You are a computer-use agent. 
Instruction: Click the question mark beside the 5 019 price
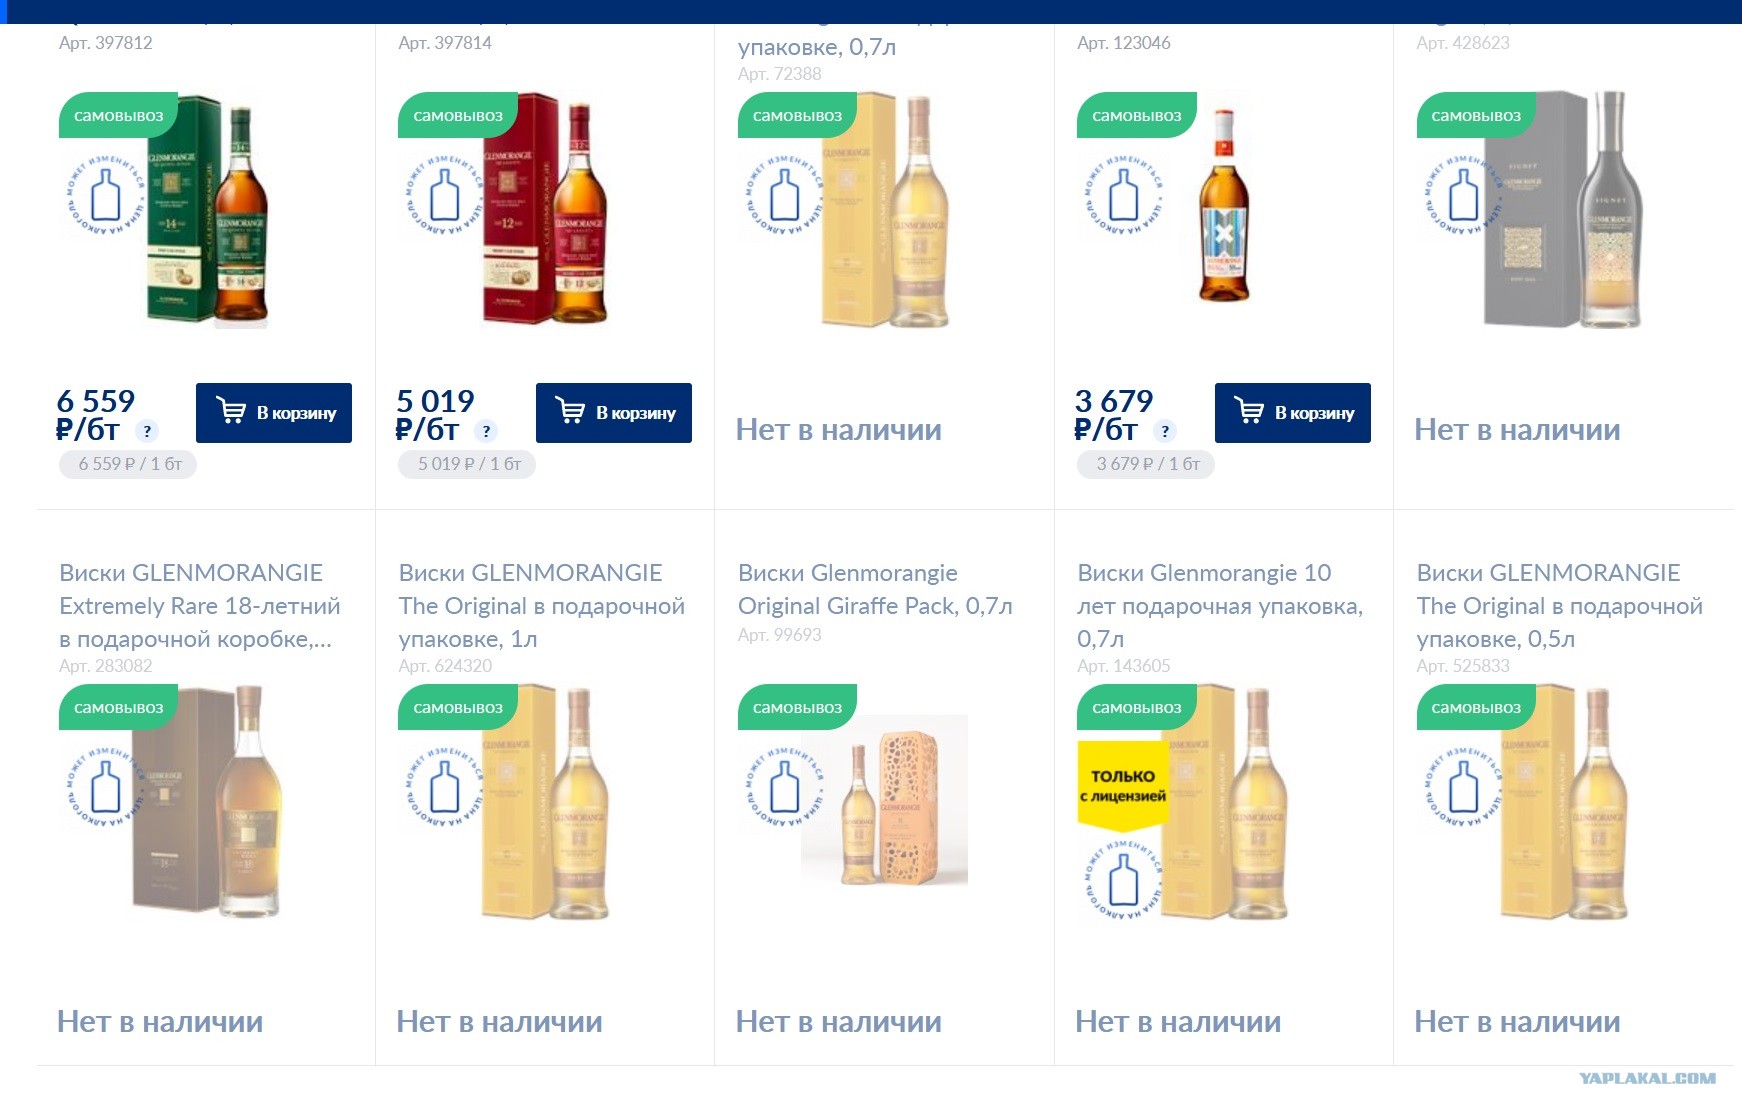pos(486,432)
